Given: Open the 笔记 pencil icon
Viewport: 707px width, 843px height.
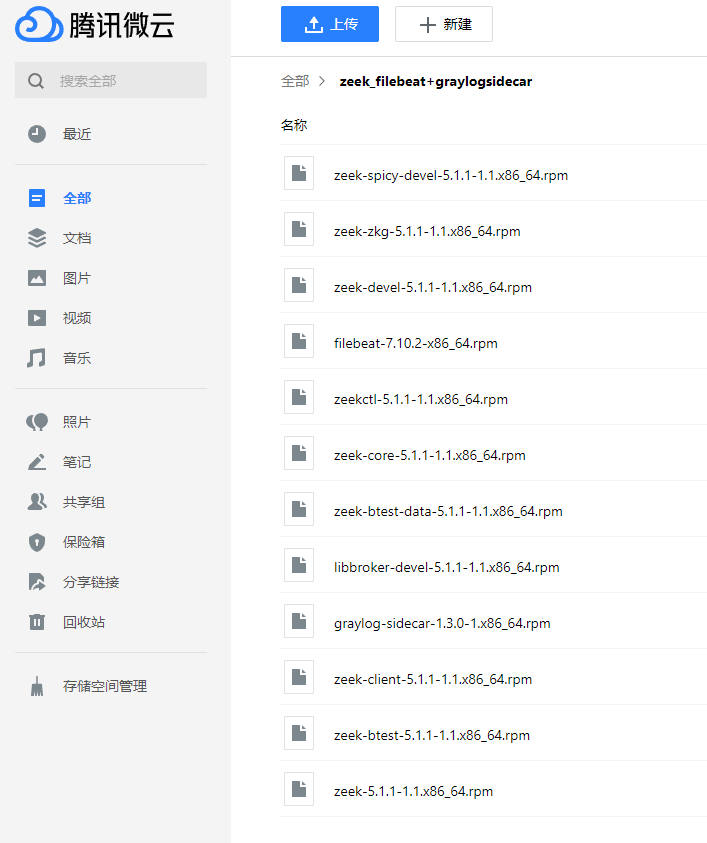Looking at the screenshot, I should pyautogui.click(x=37, y=462).
